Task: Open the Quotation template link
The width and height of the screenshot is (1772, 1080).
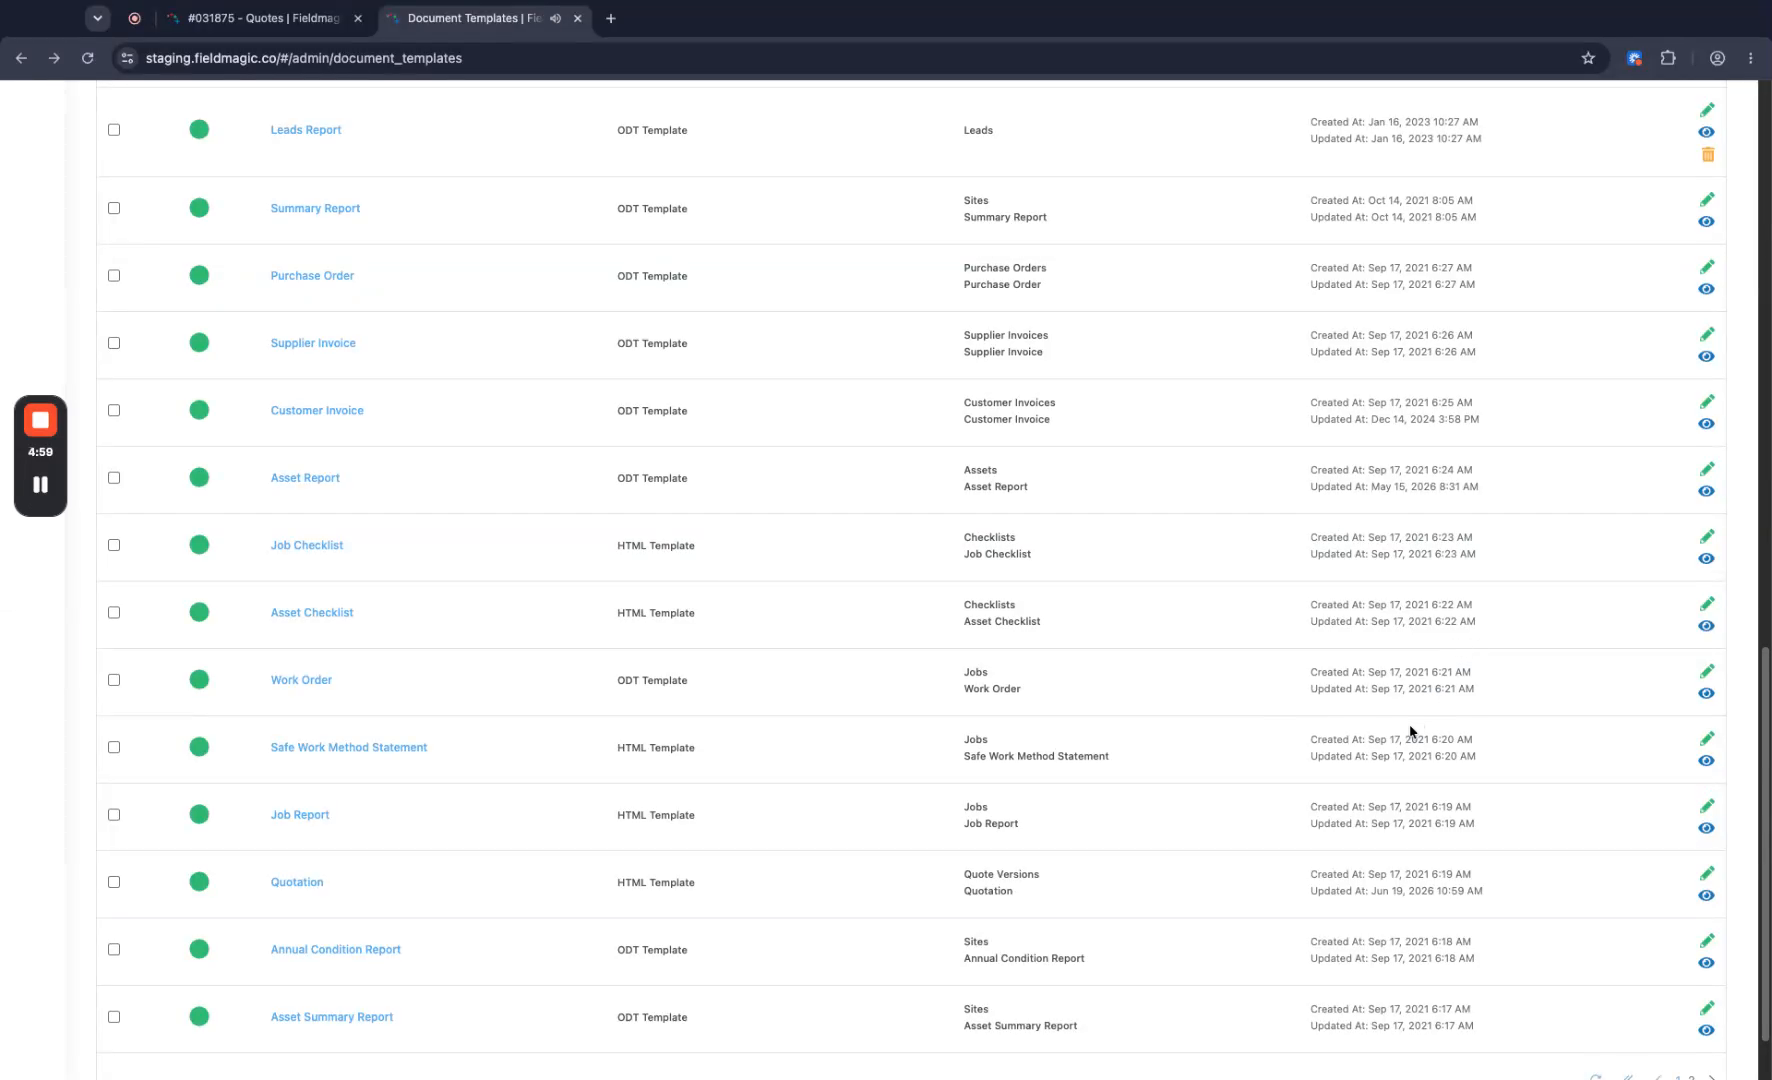Action: pos(297,882)
